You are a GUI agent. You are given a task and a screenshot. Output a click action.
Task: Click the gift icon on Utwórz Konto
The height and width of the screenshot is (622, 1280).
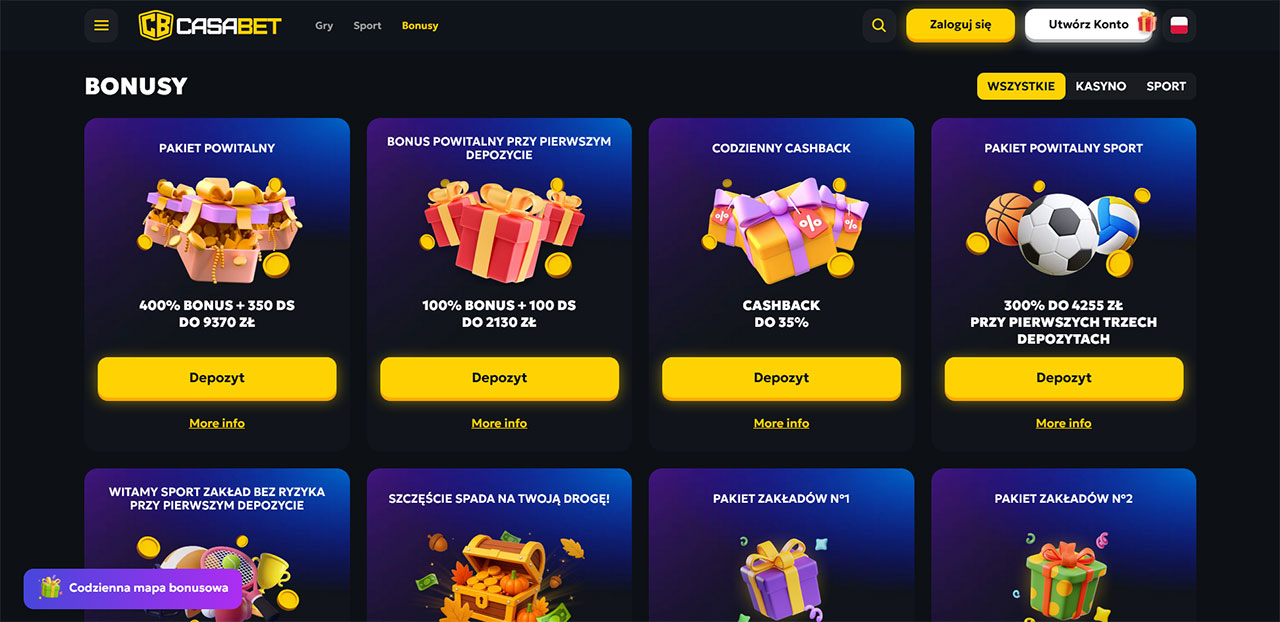[x=1146, y=22]
